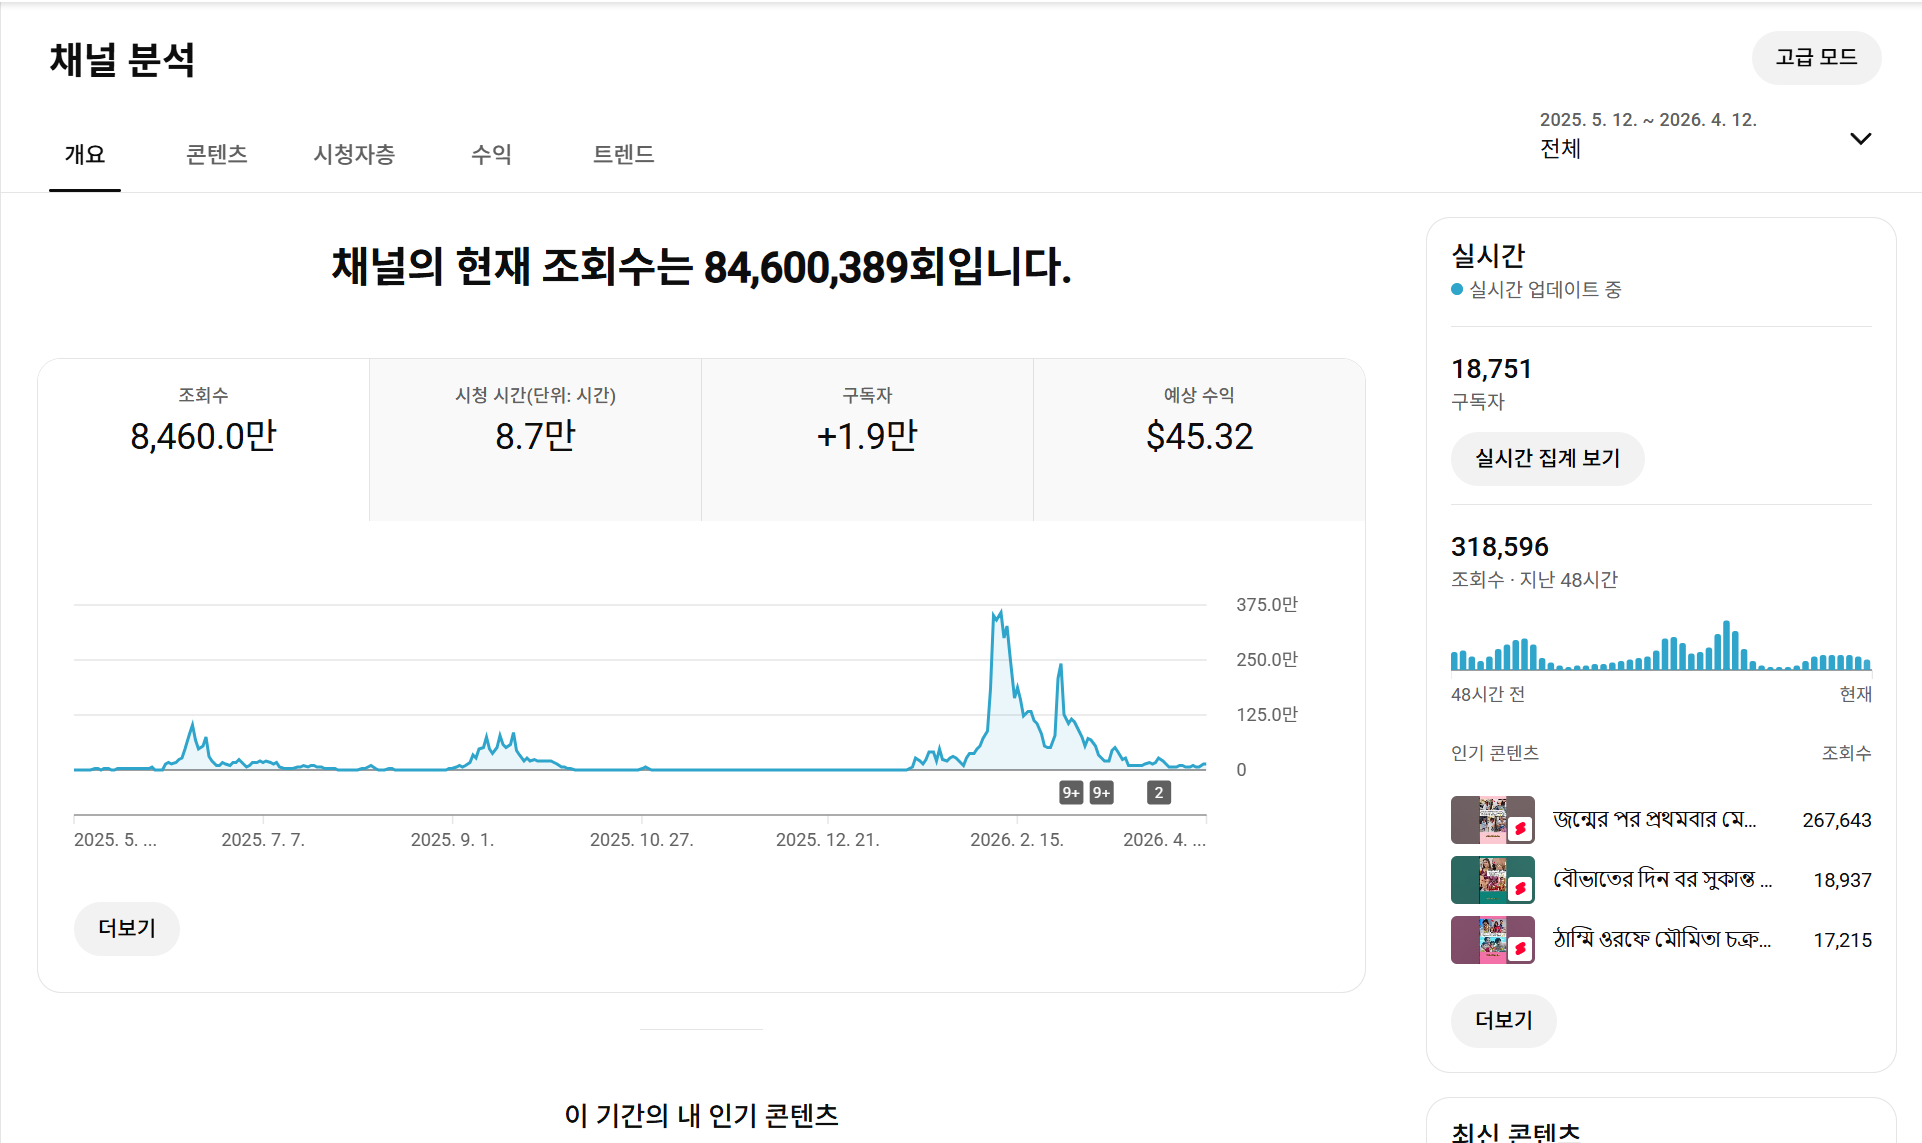The width and height of the screenshot is (1922, 1143).
Task: Click the 2 videos marker on chart
Action: tap(1158, 793)
